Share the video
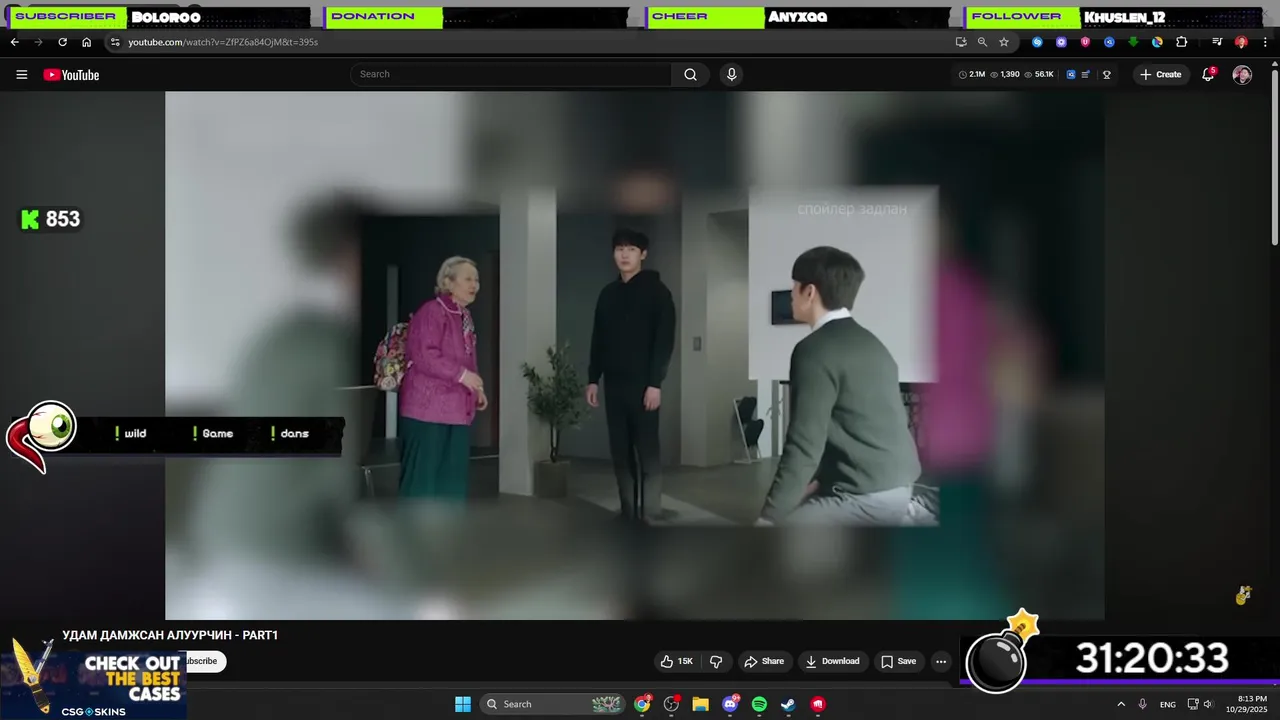The height and width of the screenshot is (720, 1280). pyautogui.click(x=764, y=661)
